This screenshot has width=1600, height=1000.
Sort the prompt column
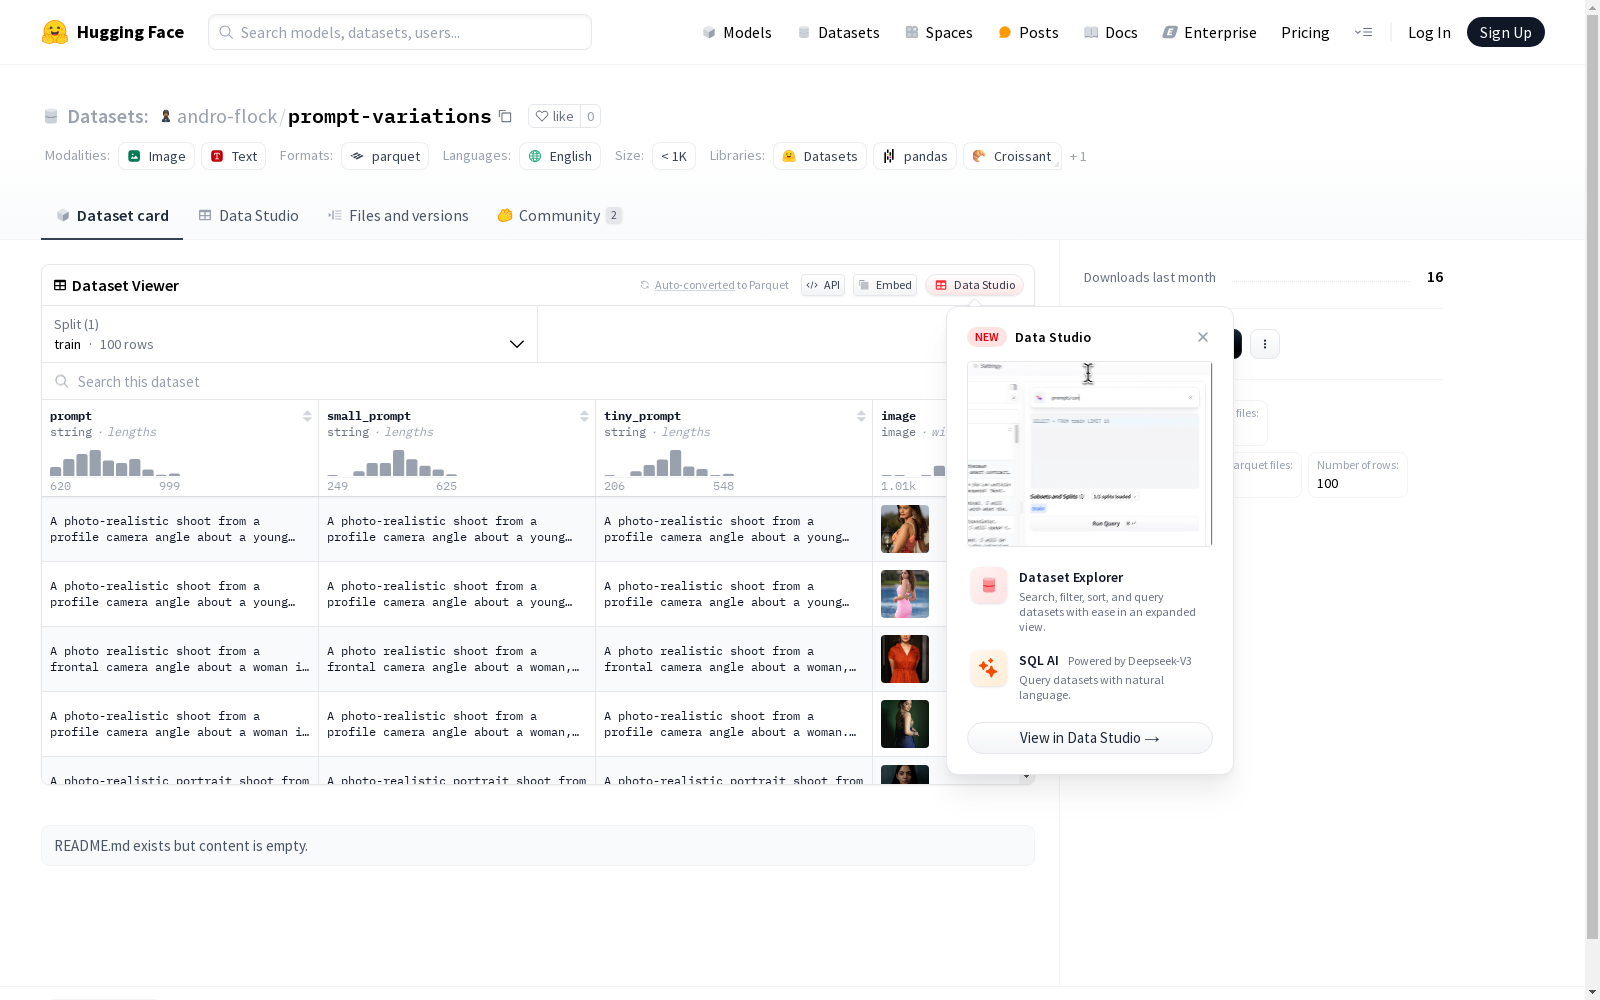click(x=307, y=416)
